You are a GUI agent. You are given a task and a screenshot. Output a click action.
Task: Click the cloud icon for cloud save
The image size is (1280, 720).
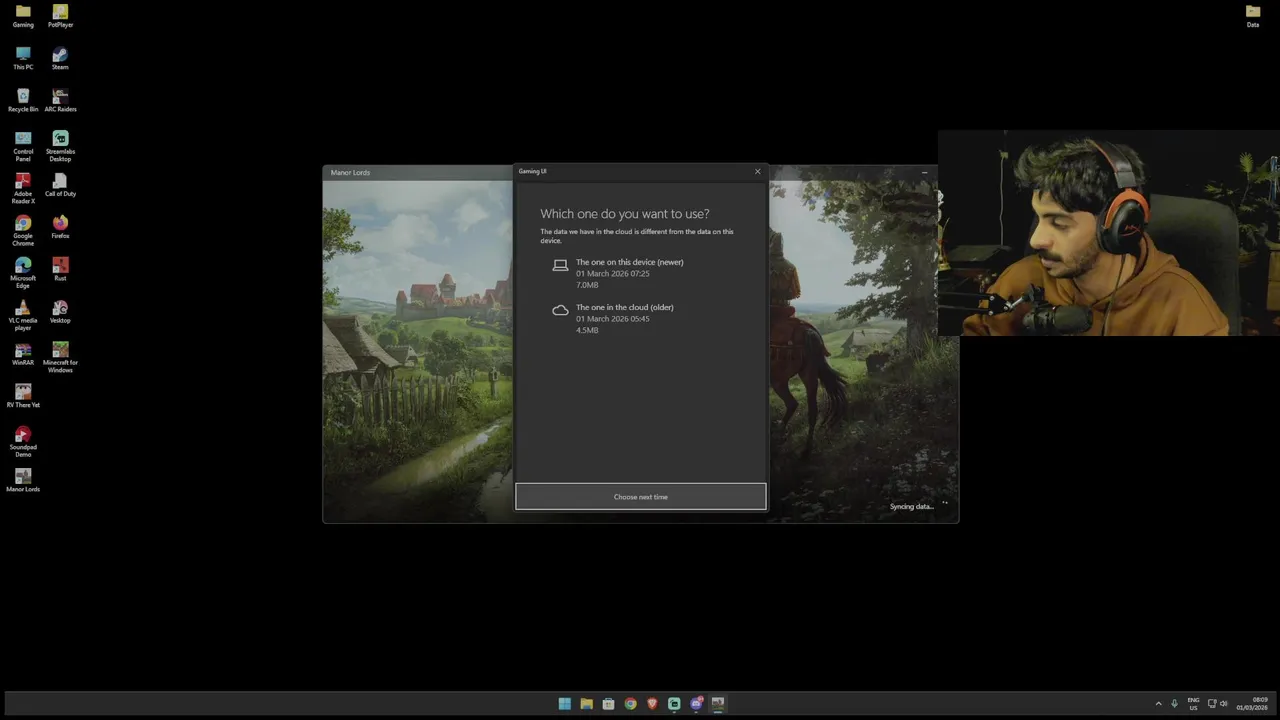pos(560,310)
